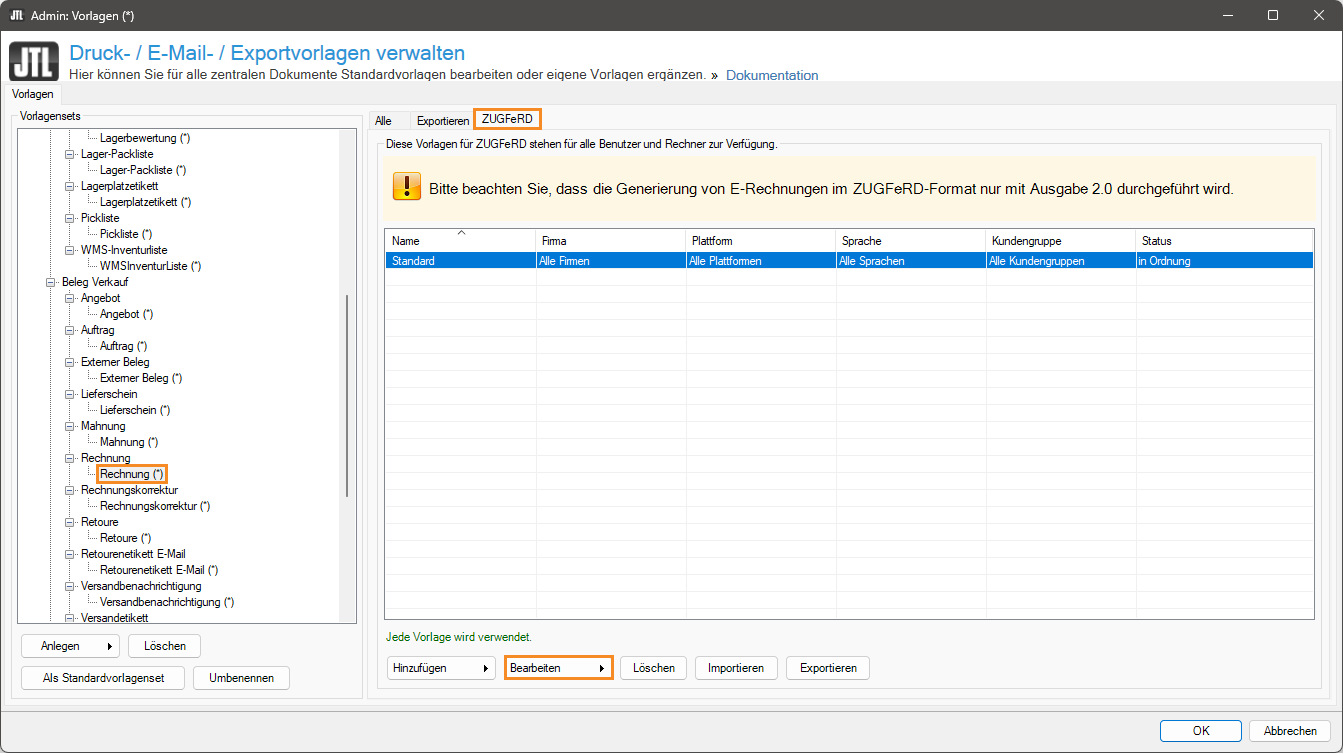Open the Bearbeiten dropdown menu
This screenshot has height=753, width=1343.
tap(558, 668)
